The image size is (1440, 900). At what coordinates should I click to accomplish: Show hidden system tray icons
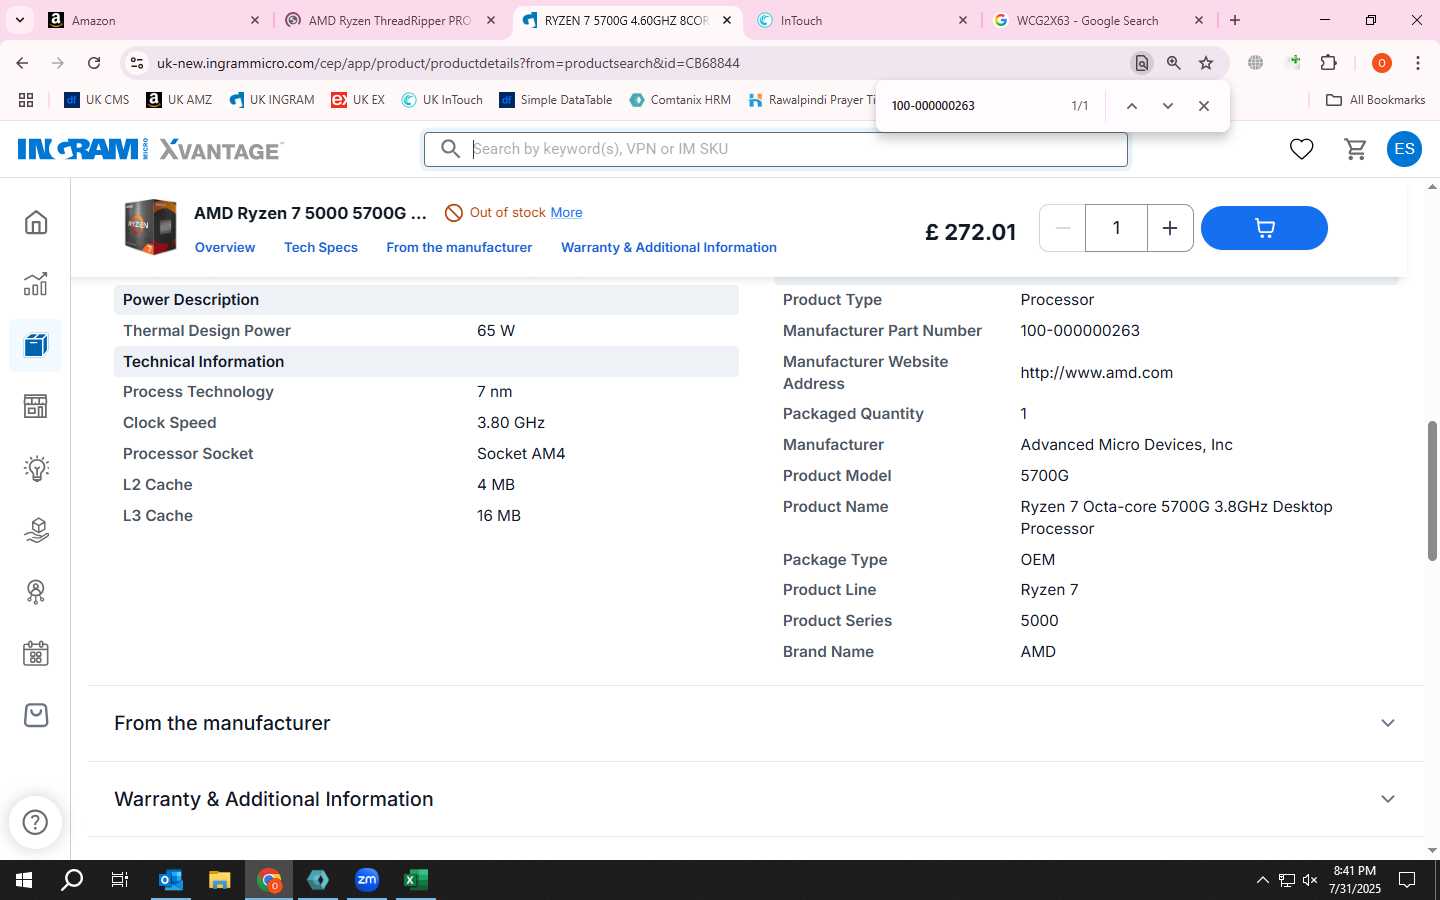pos(1262,880)
